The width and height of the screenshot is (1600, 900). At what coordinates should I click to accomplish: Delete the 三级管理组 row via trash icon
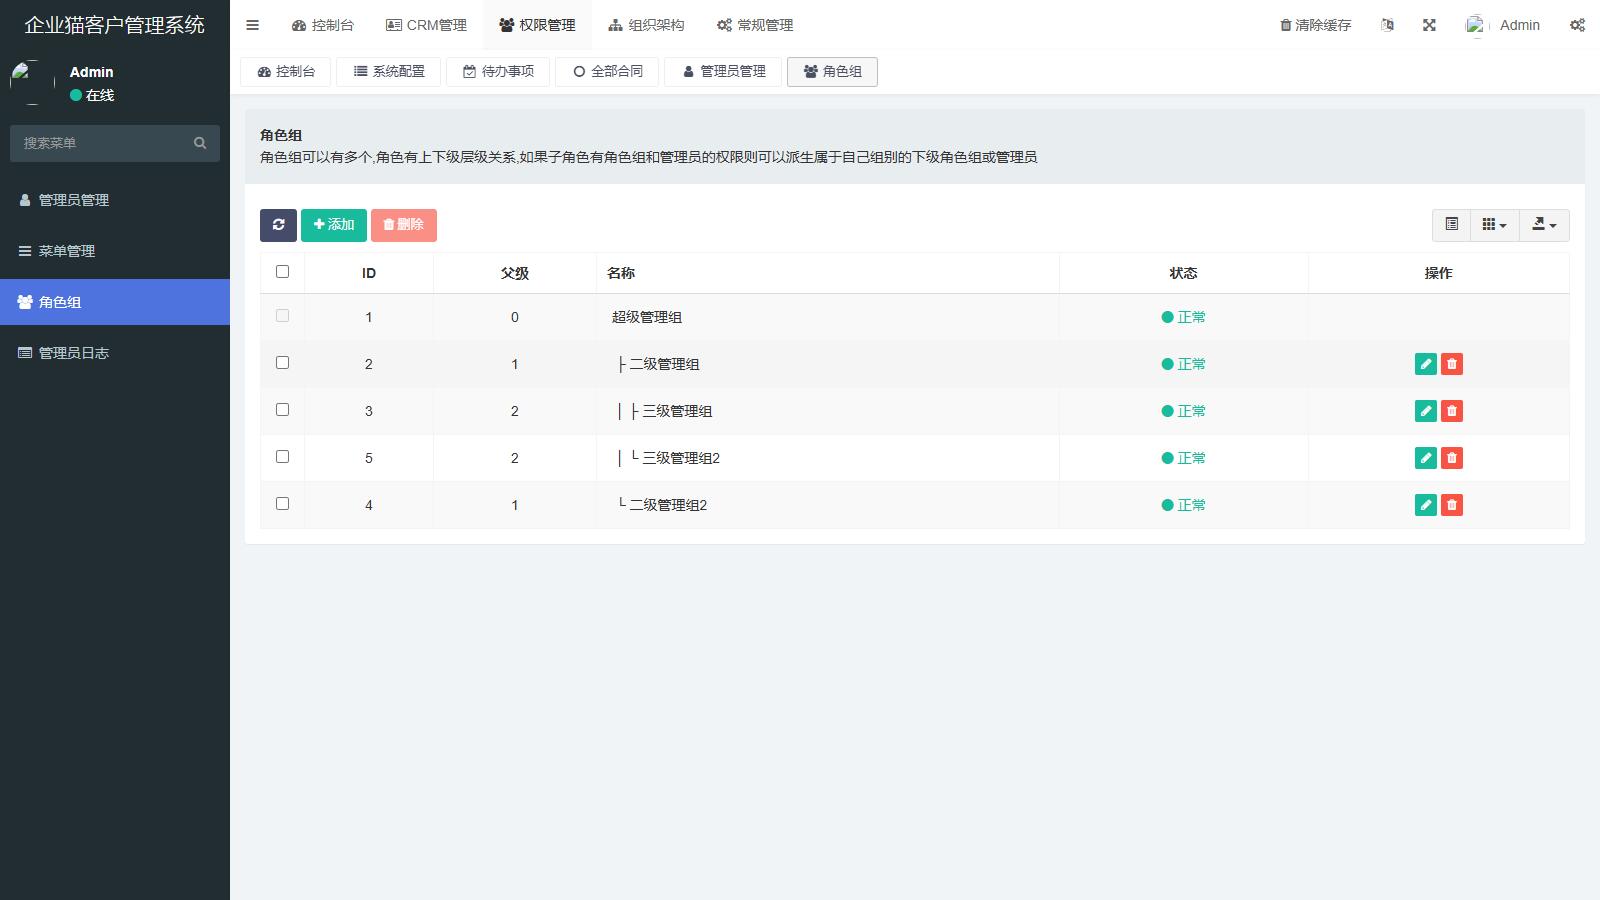pyautogui.click(x=1452, y=411)
